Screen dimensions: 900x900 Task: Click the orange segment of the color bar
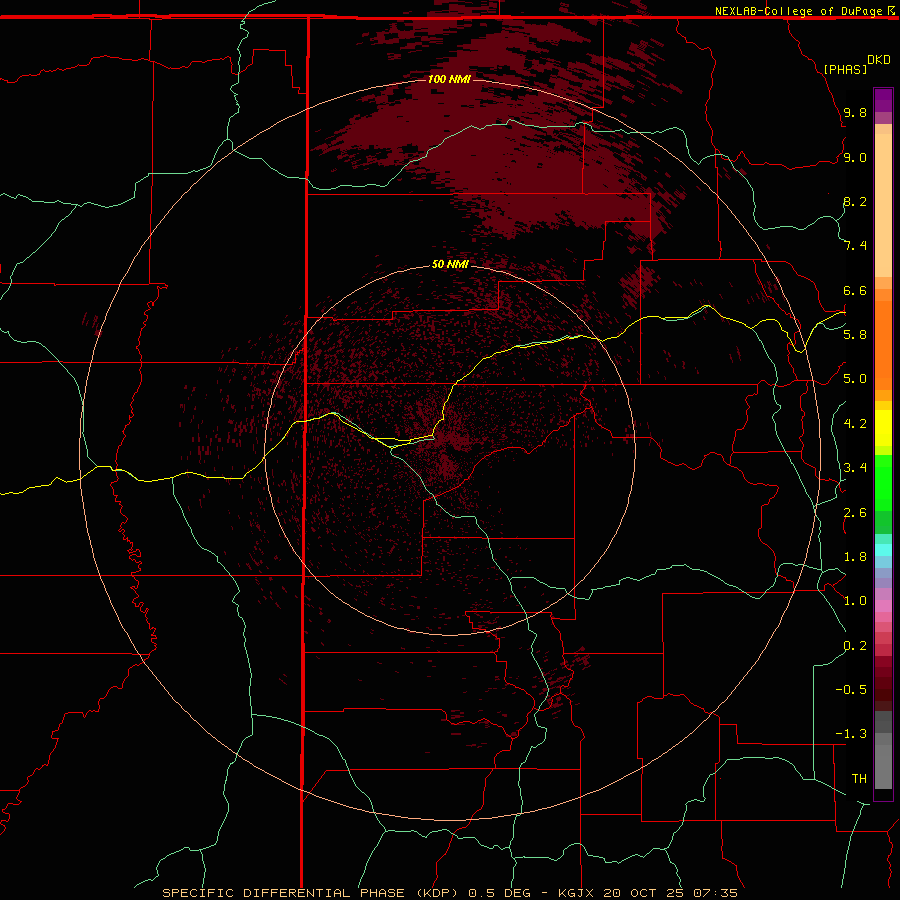(x=883, y=344)
